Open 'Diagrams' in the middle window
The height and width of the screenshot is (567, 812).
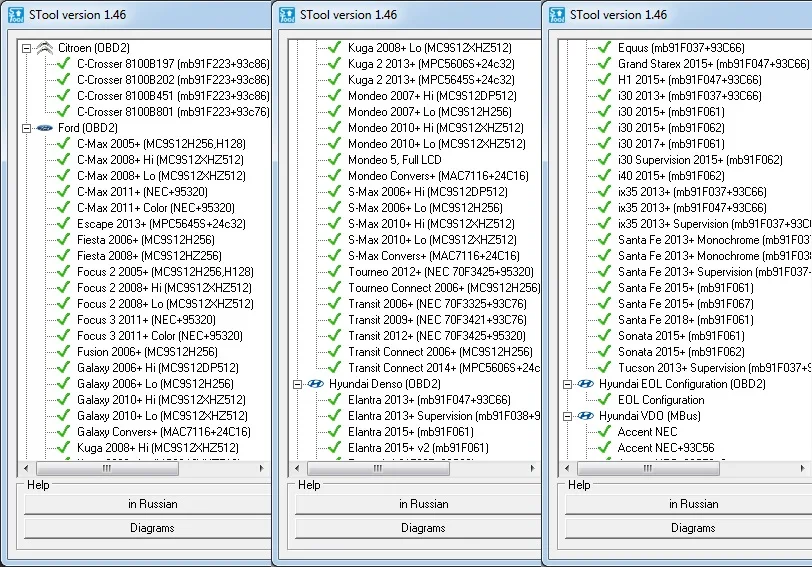pyautogui.click(x=418, y=528)
